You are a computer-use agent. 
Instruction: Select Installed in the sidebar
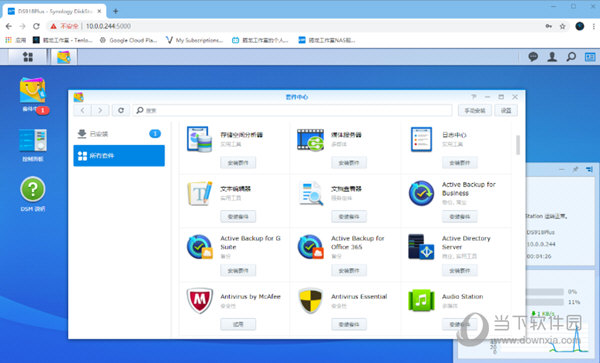(119, 134)
